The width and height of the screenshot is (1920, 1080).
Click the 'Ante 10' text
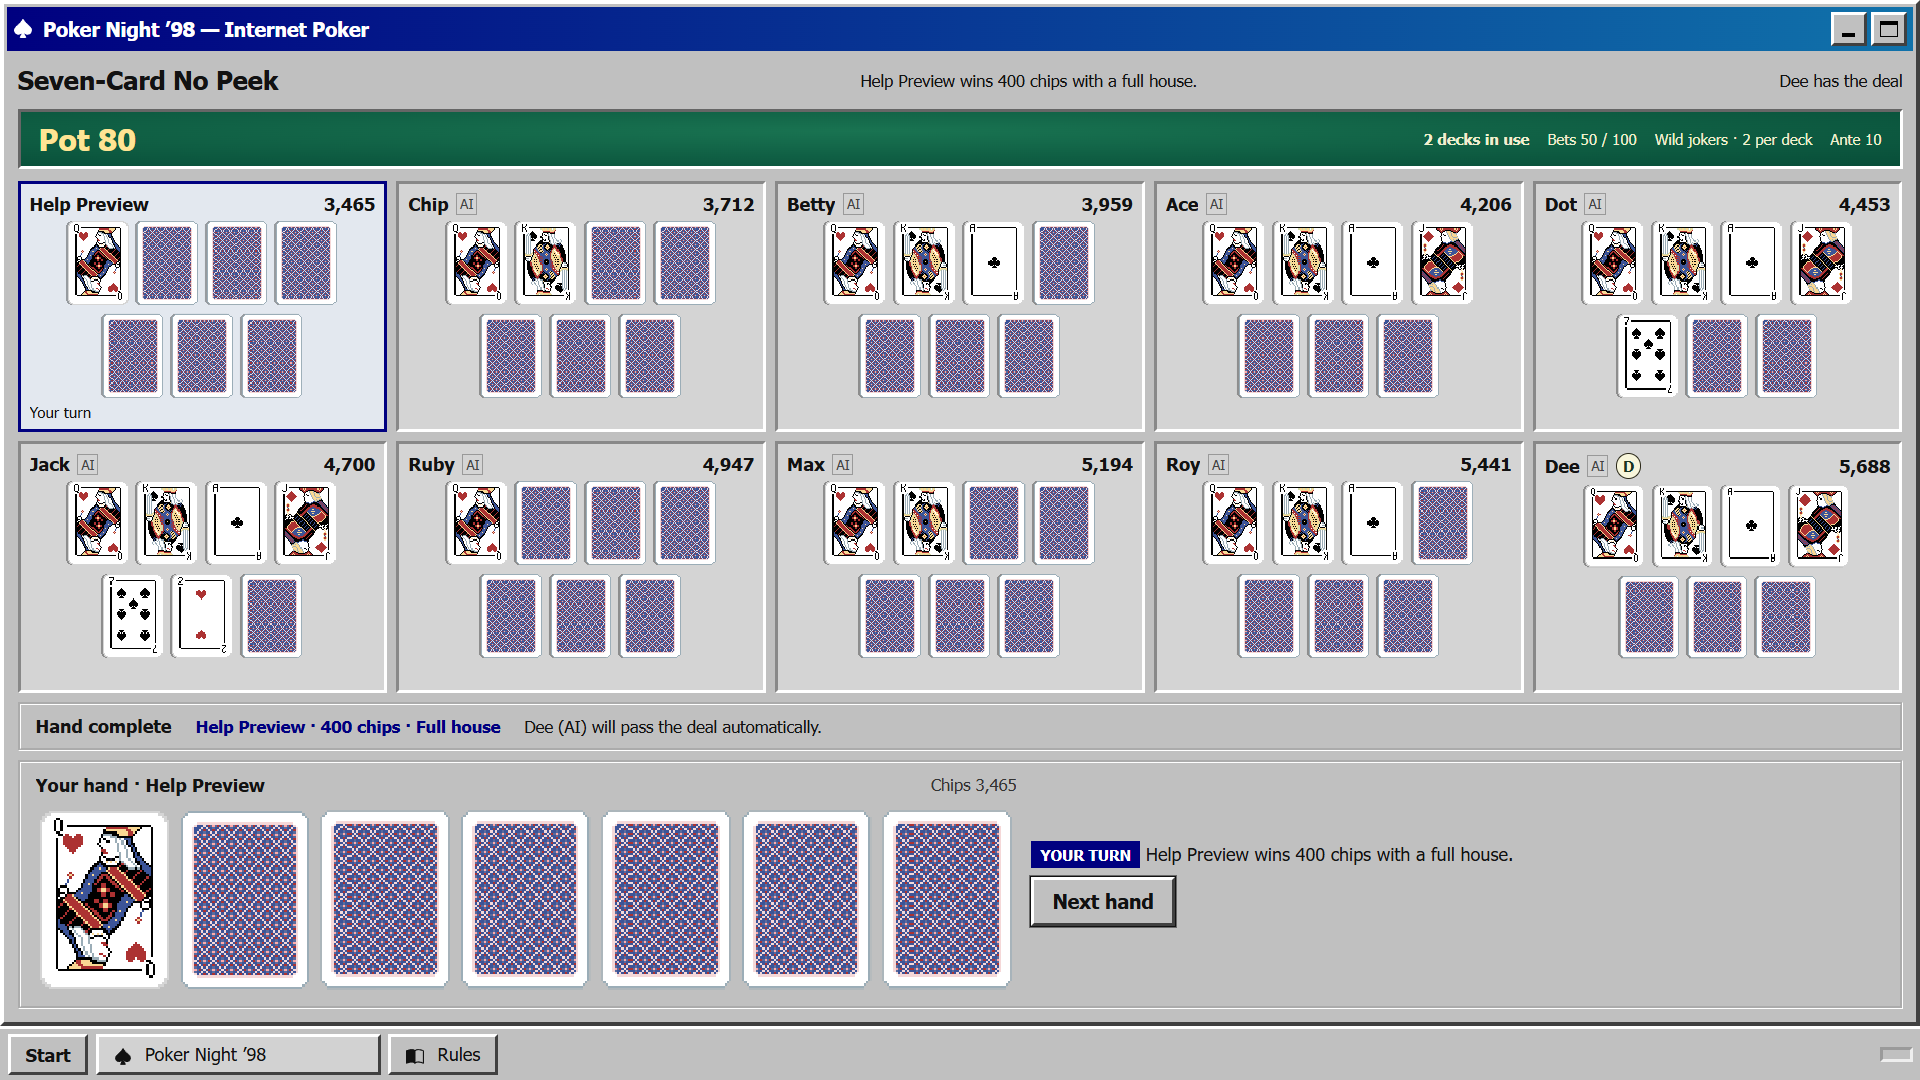1856,140
